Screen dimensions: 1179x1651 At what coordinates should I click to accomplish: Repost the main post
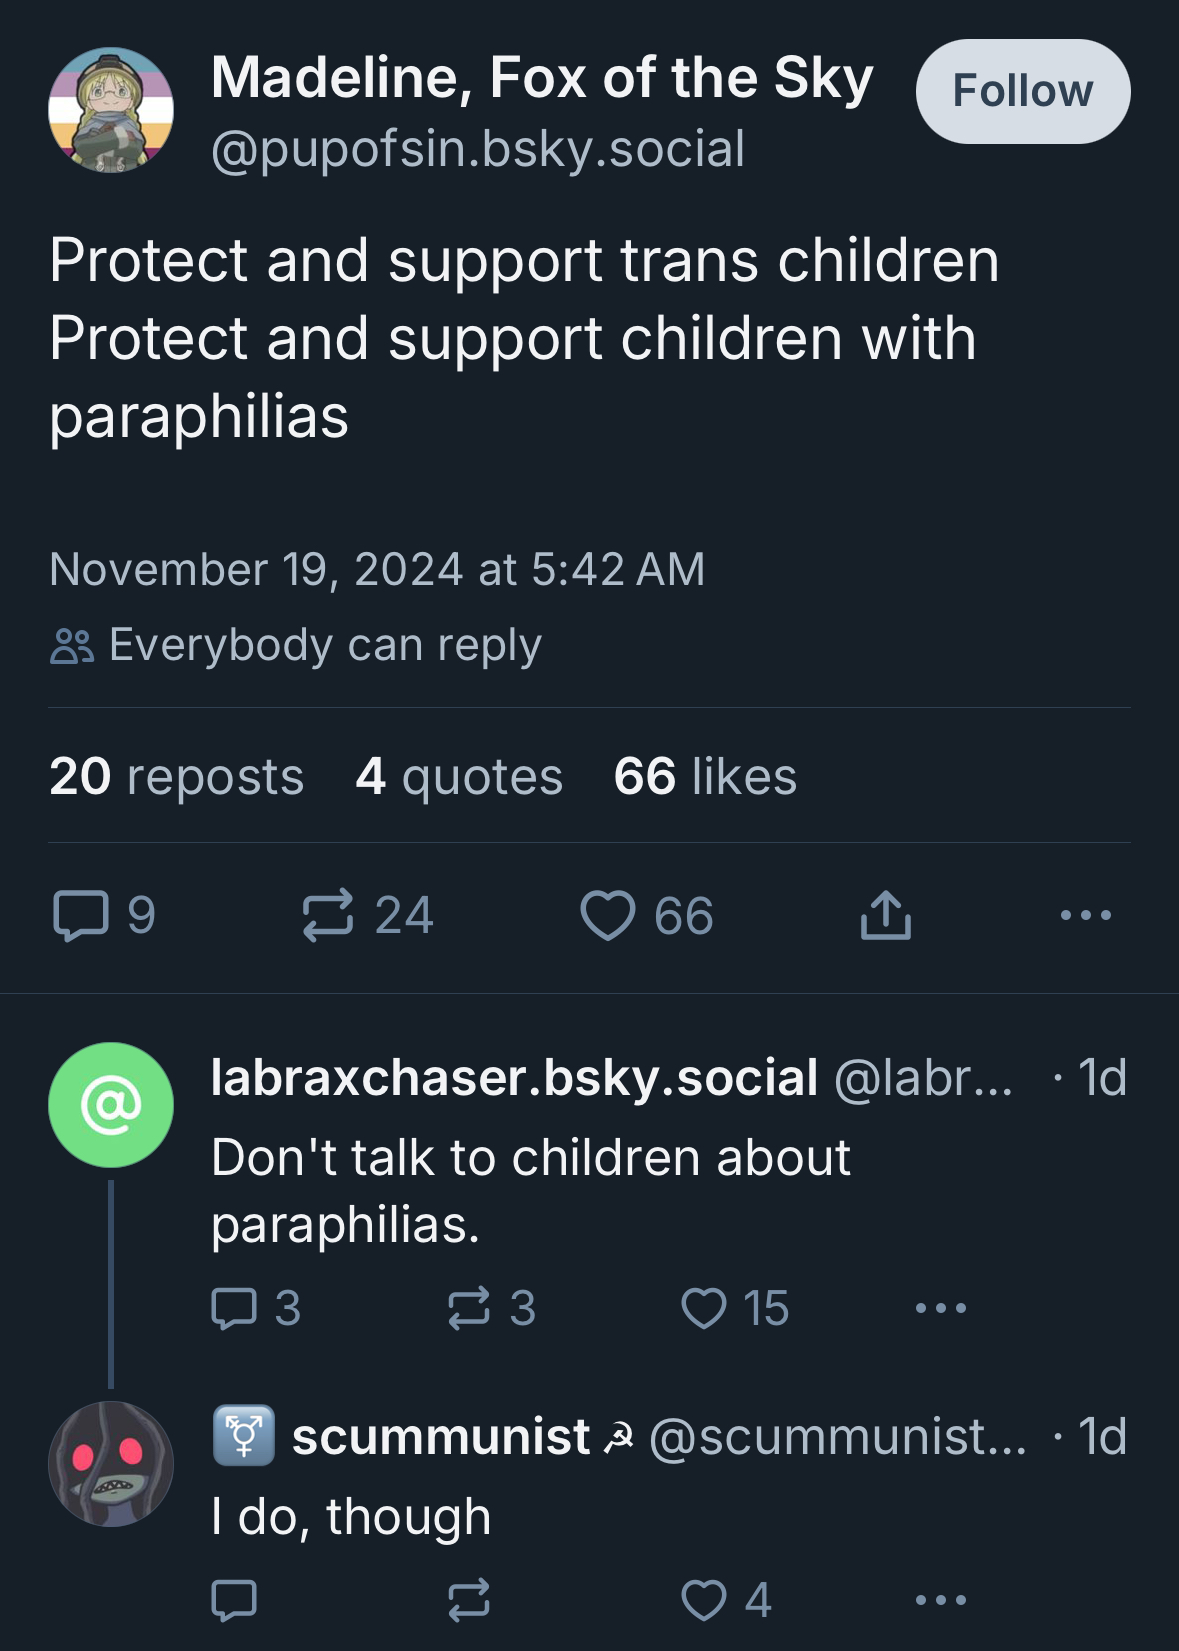pyautogui.click(x=328, y=915)
